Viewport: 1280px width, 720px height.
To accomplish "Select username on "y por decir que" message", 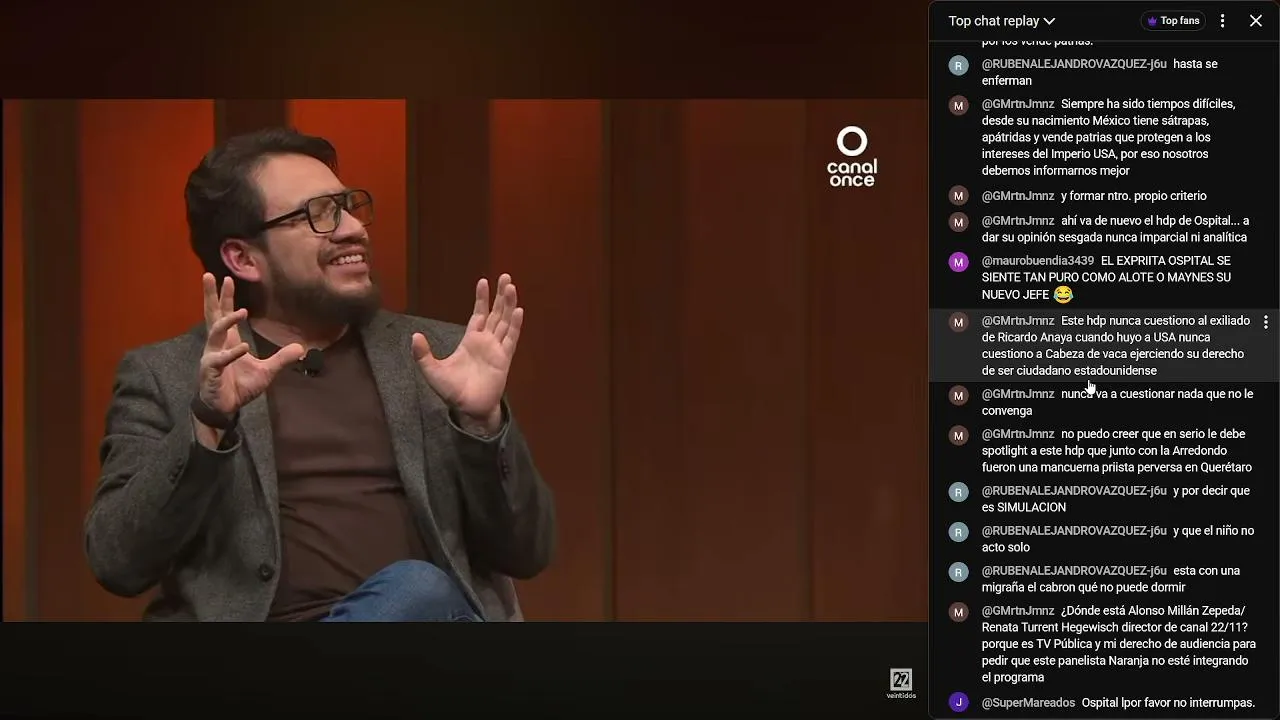I will tap(1074, 491).
